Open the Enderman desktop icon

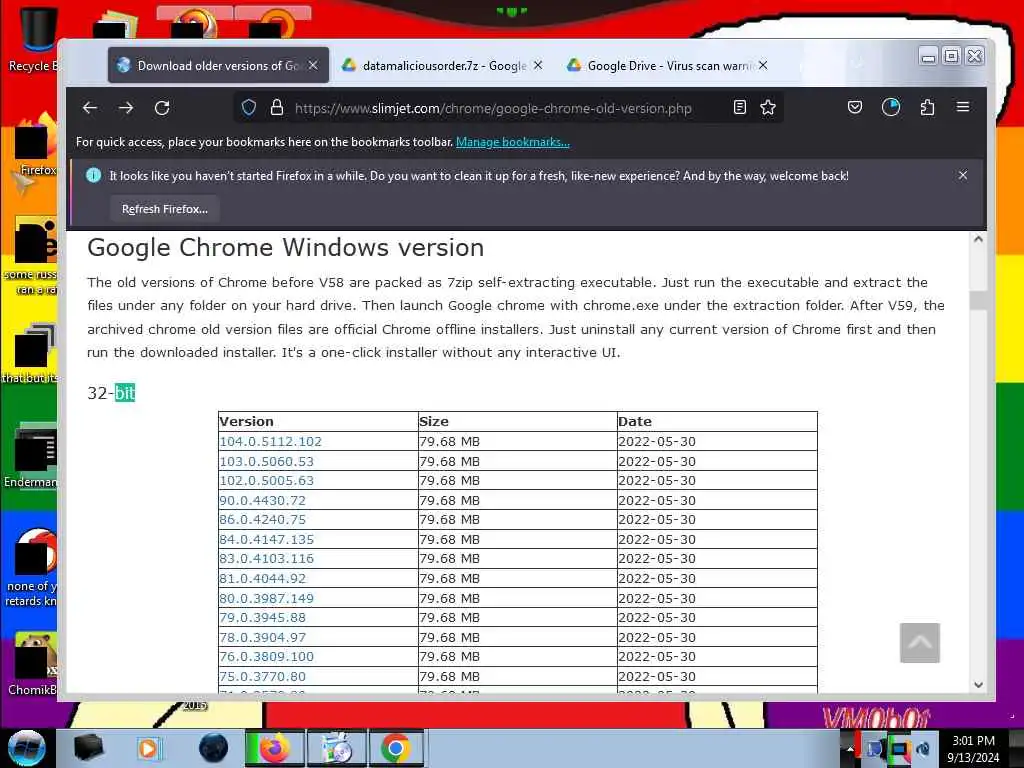pyautogui.click(x=33, y=455)
